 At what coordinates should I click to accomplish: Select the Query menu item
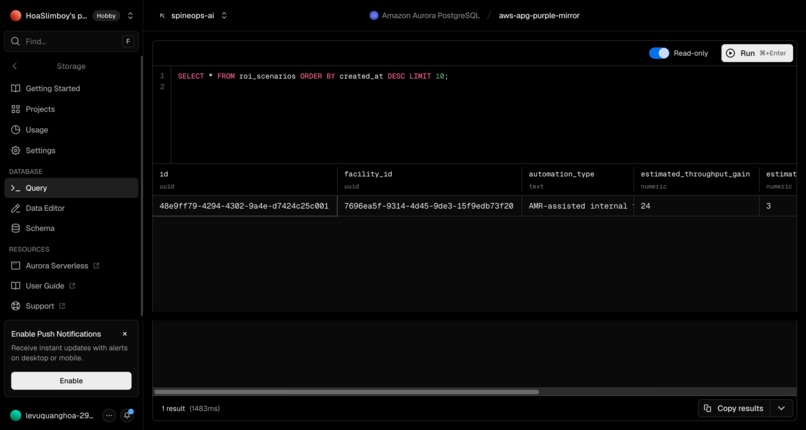71,188
